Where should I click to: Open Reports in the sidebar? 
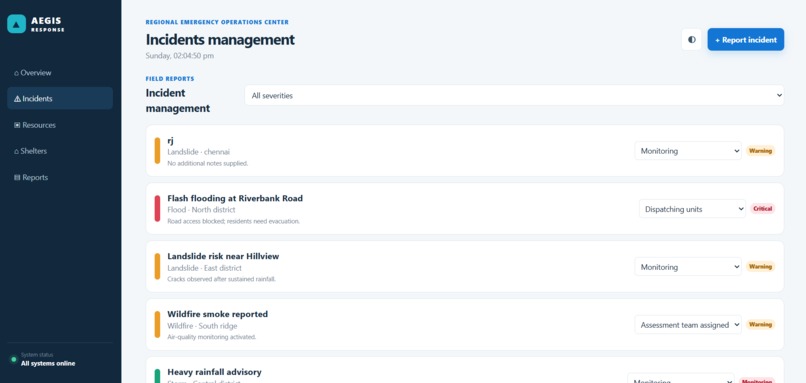(60, 177)
